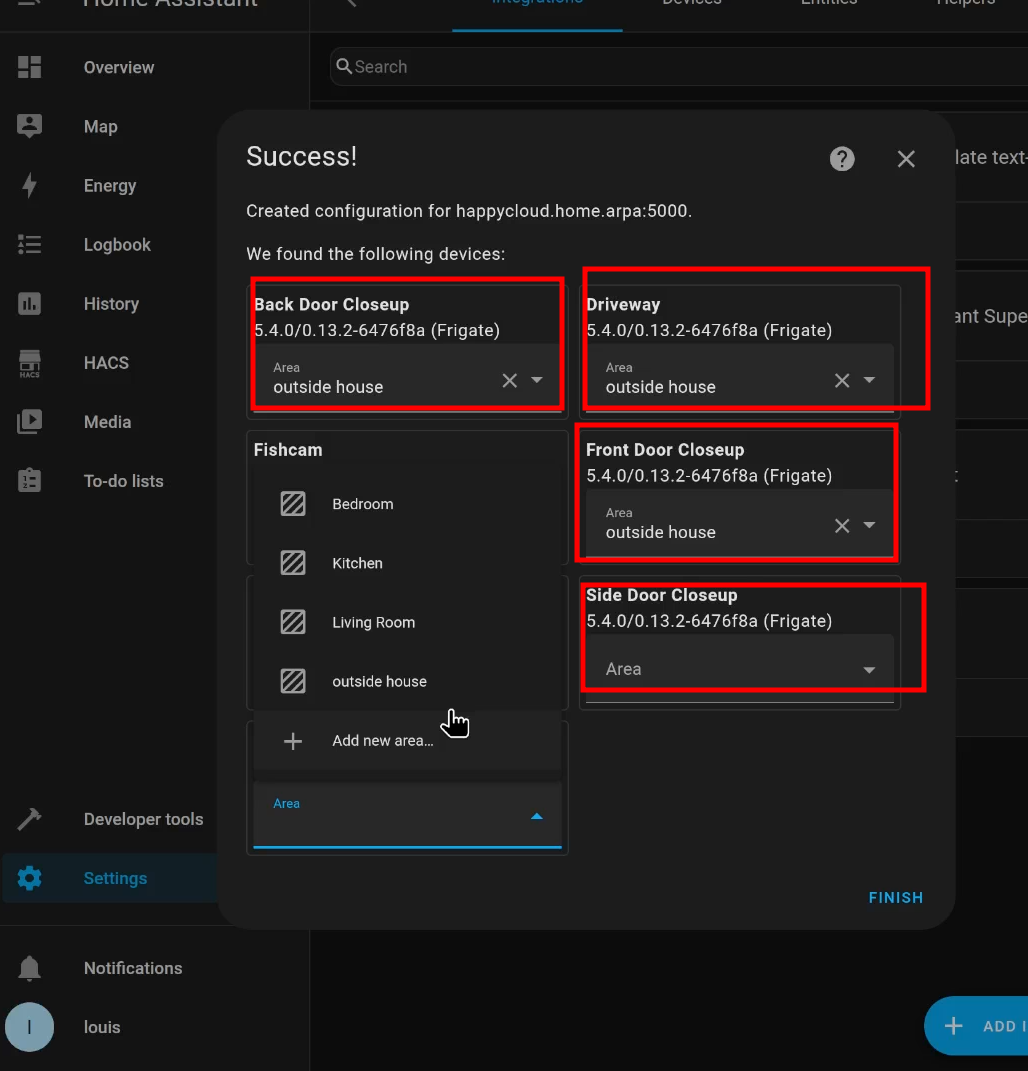Open the Overview dashboard icon

[29, 67]
